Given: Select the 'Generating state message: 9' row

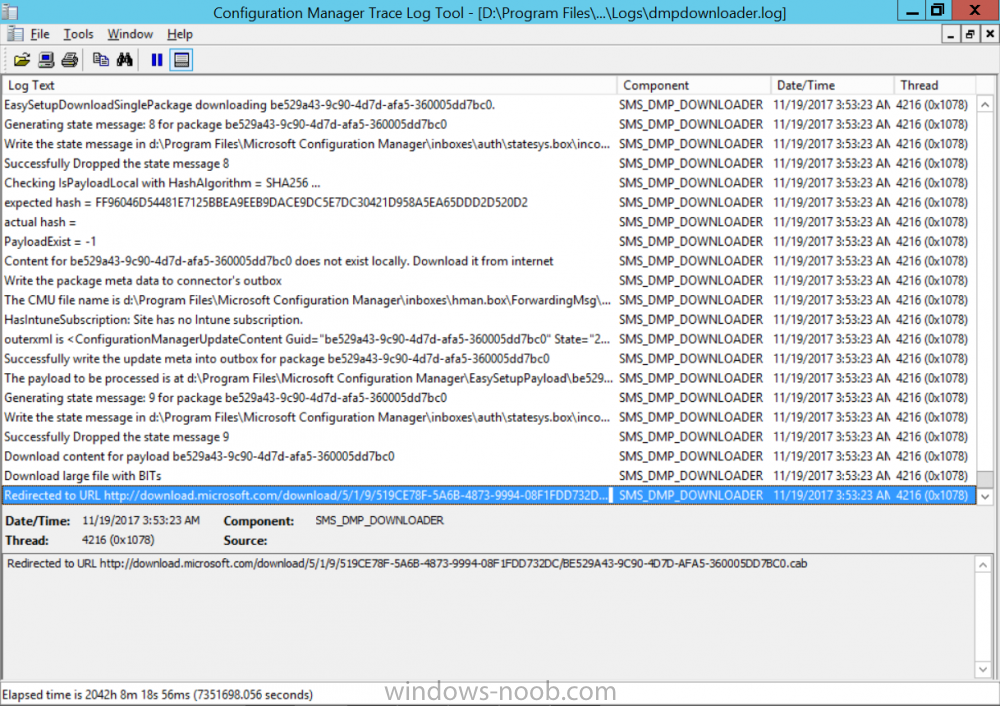Looking at the screenshot, I should point(489,398).
